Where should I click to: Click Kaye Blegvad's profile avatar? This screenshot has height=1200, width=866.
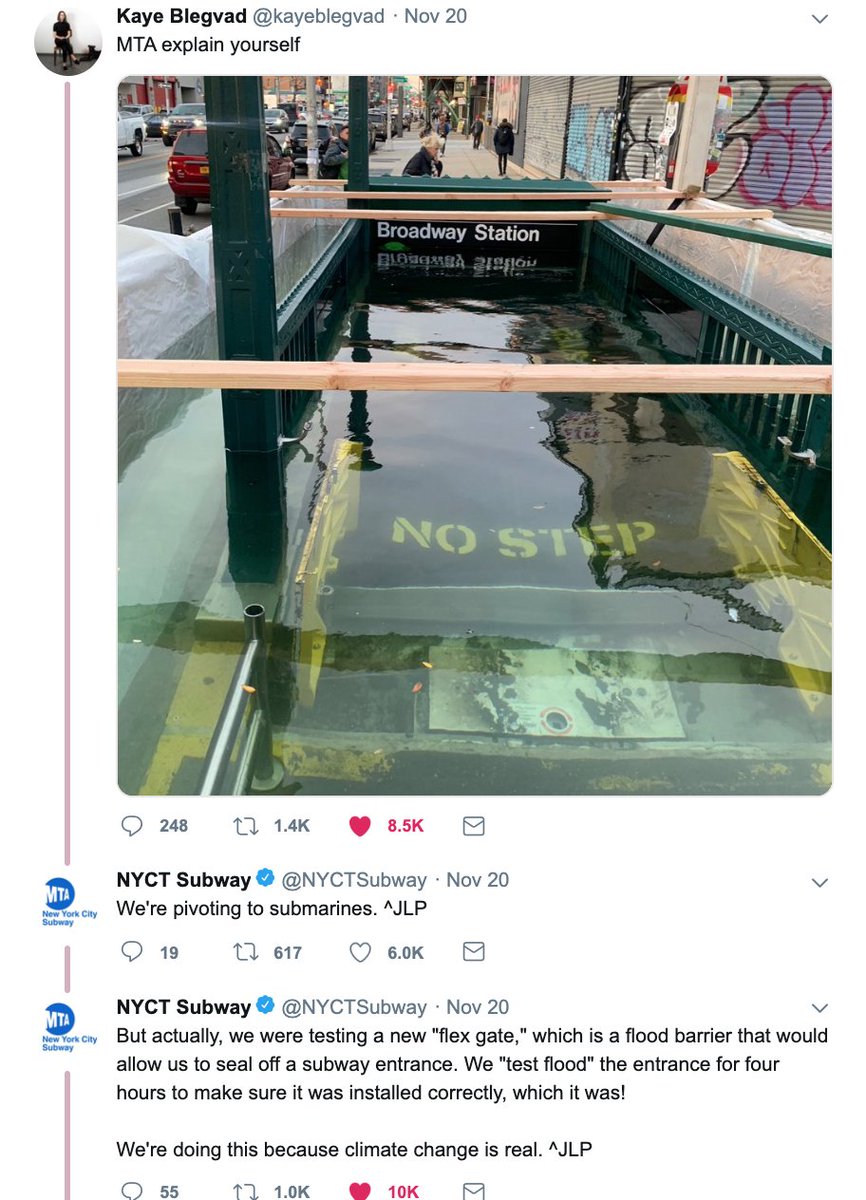(x=68, y=41)
